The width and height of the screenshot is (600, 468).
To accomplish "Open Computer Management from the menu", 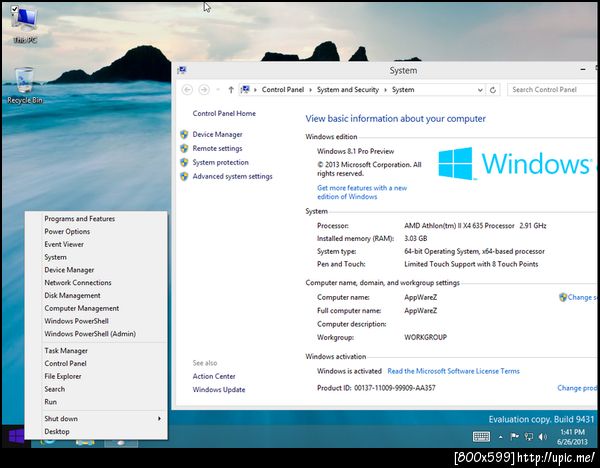I will click(x=96, y=308).
